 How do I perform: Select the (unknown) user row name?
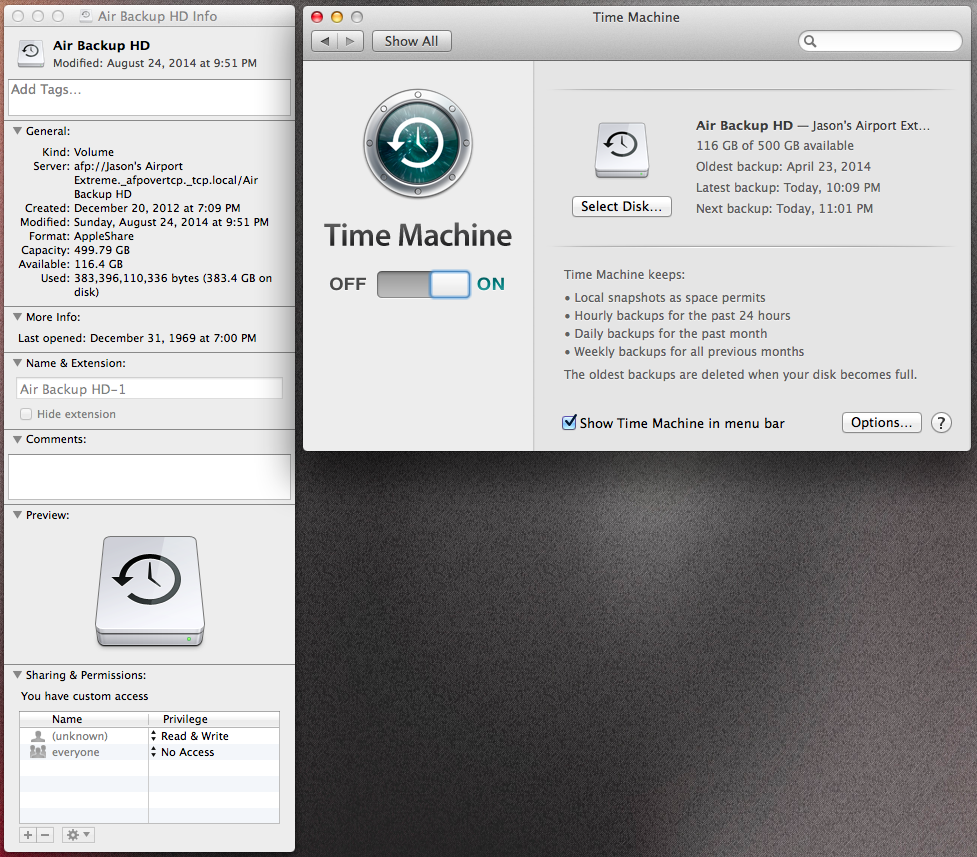tap(80, 736)
